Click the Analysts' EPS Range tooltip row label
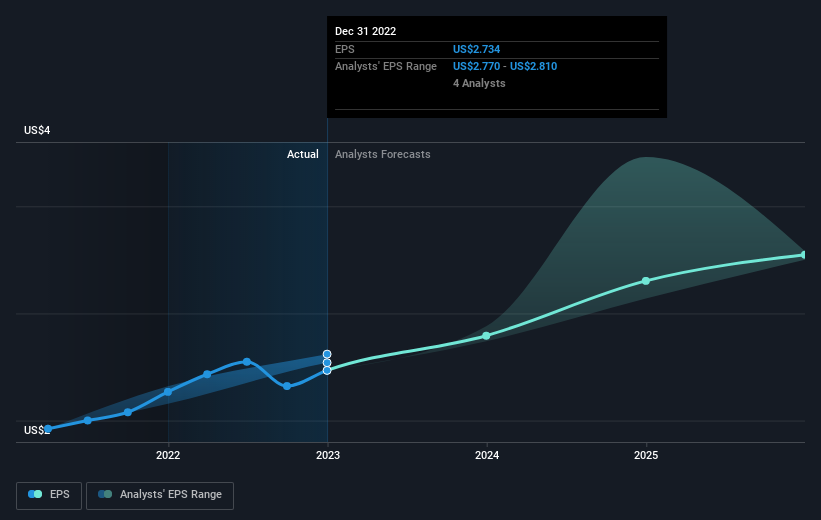Viewport: 821px width, 520px height. pos(386,67)
